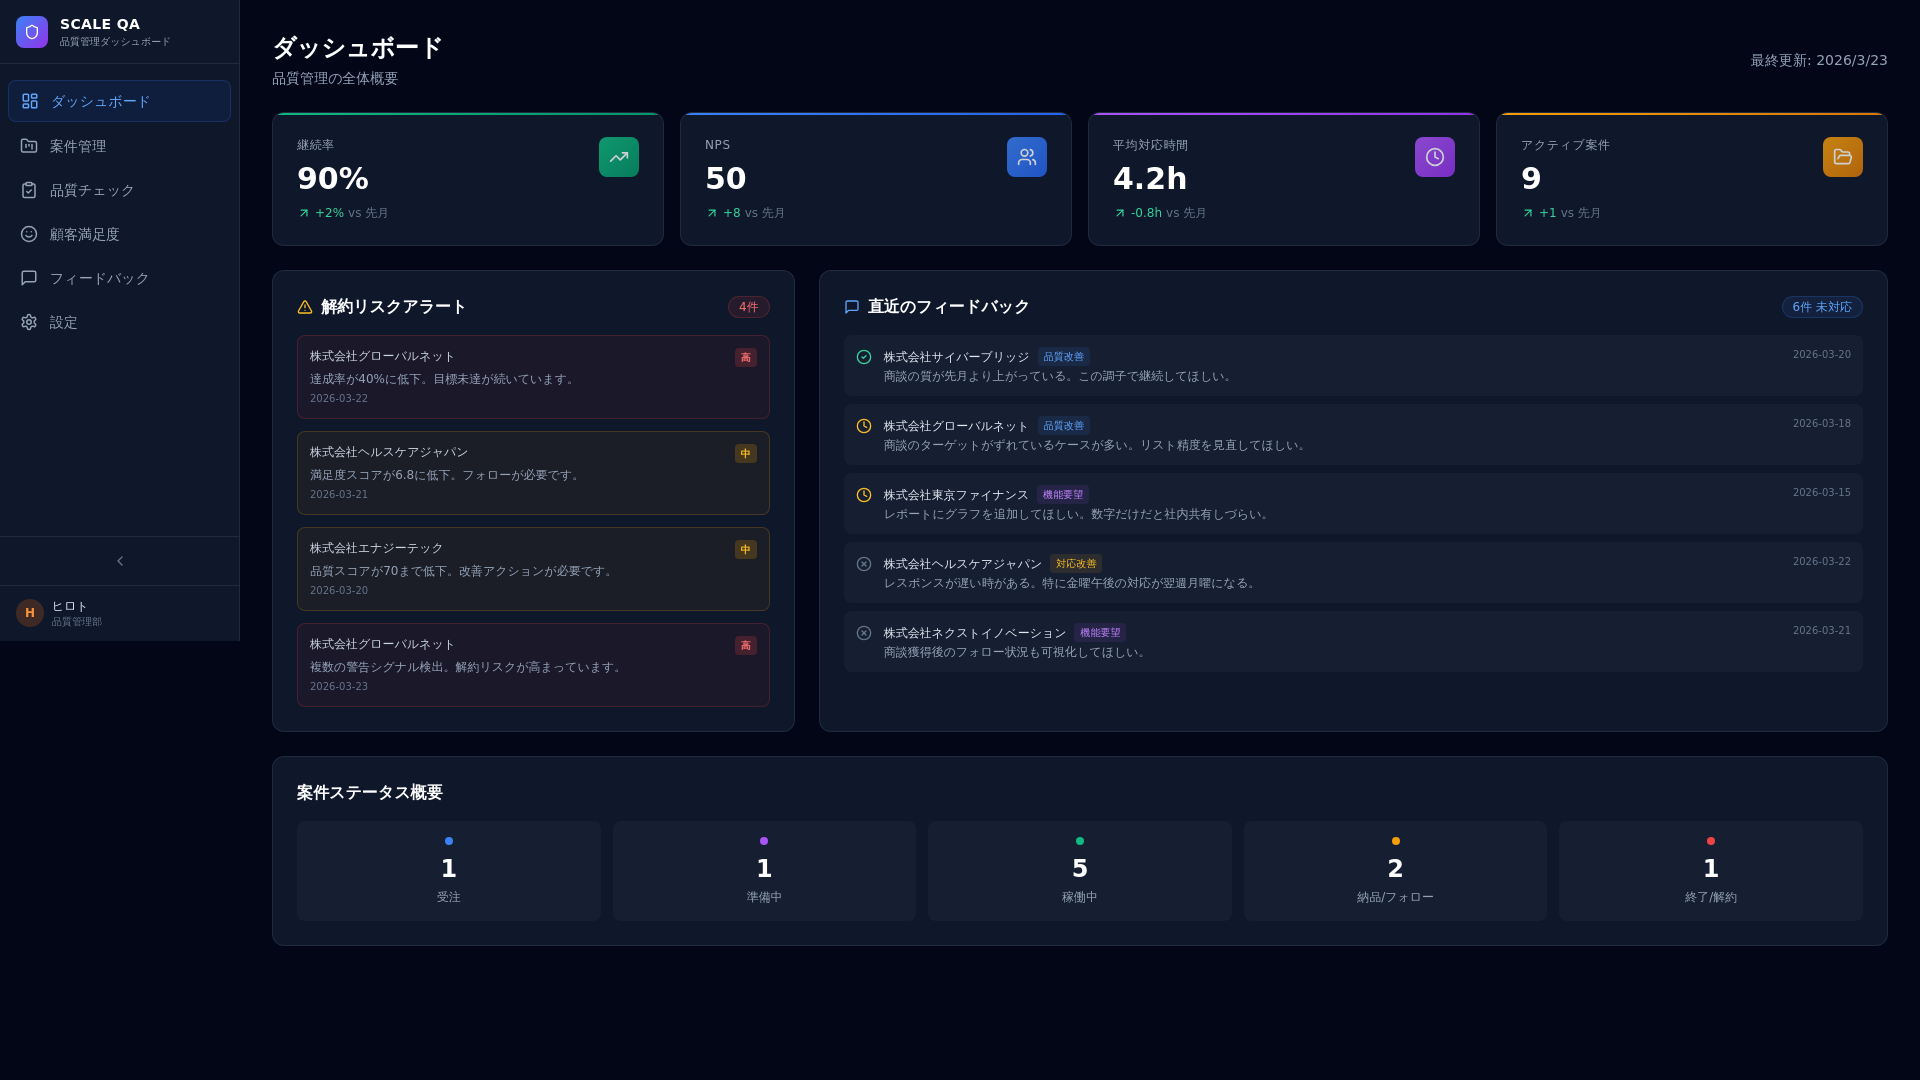This screenshot has width=1920, height=1080.
Task: Click the green trend icon on 継続率 card
Action: coord(619,157)
